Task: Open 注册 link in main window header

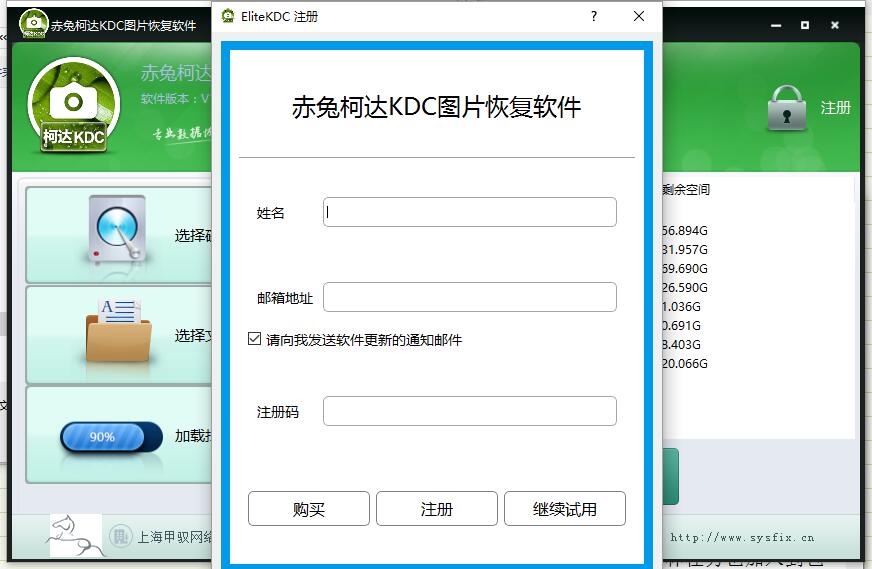Action: point(835,107)
